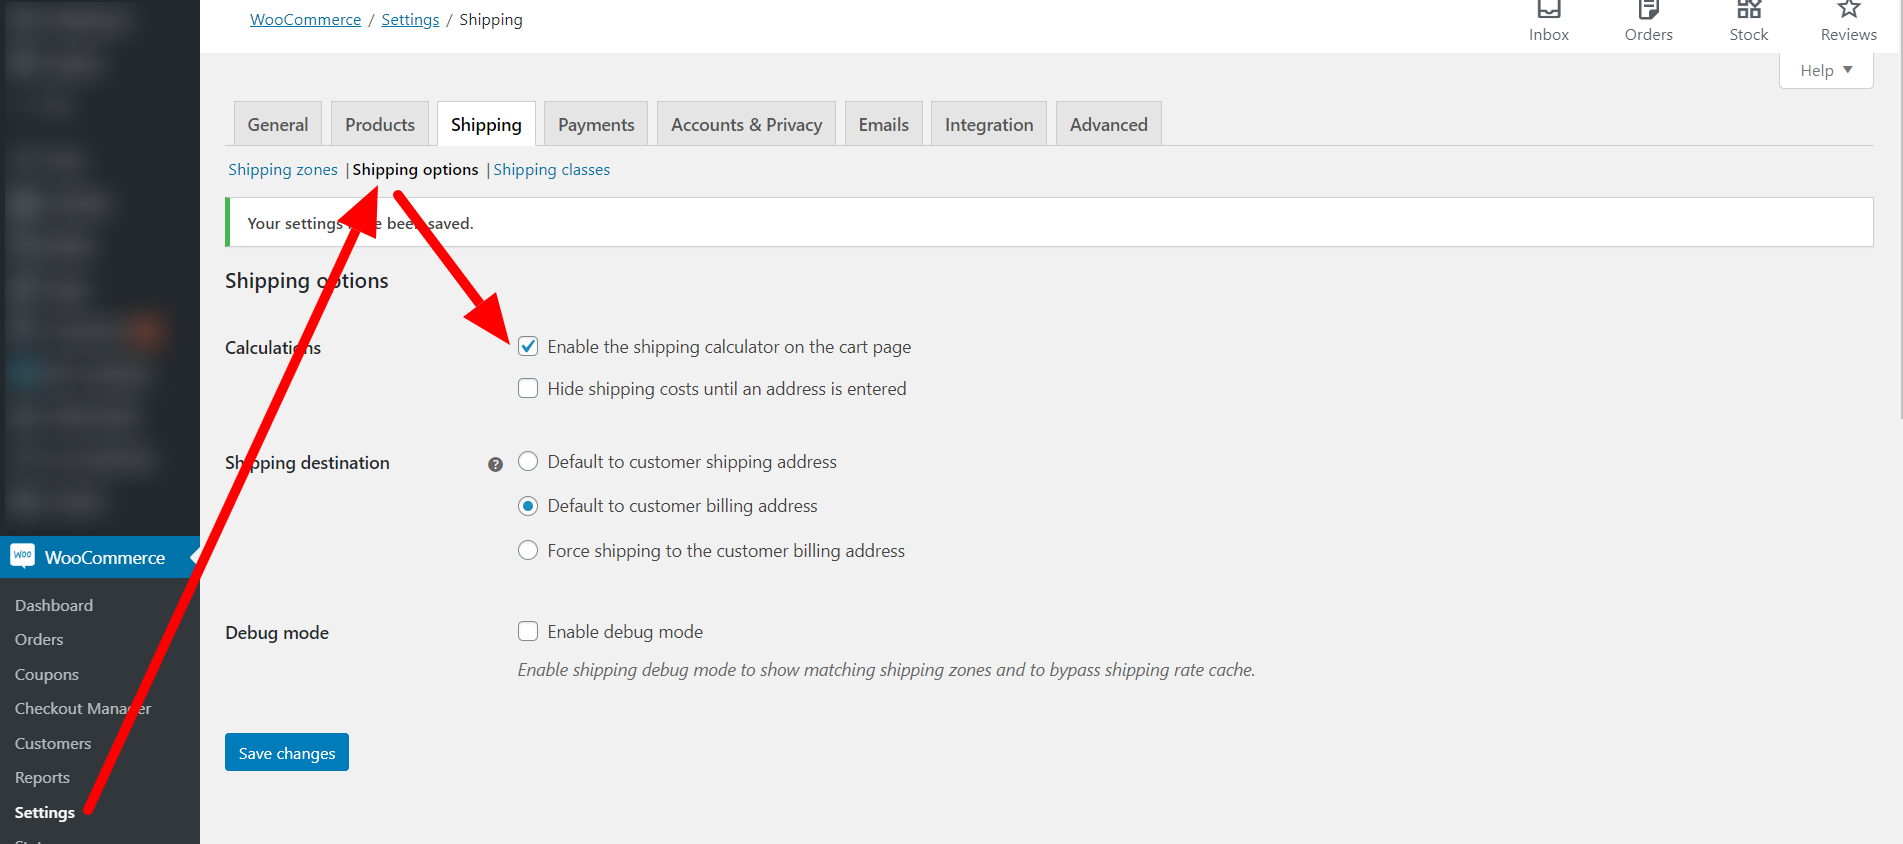This screenshot has height=844, width=1903.
Task: Click the WooCommerce logo icon in sidebar
Action: (22, 556)
